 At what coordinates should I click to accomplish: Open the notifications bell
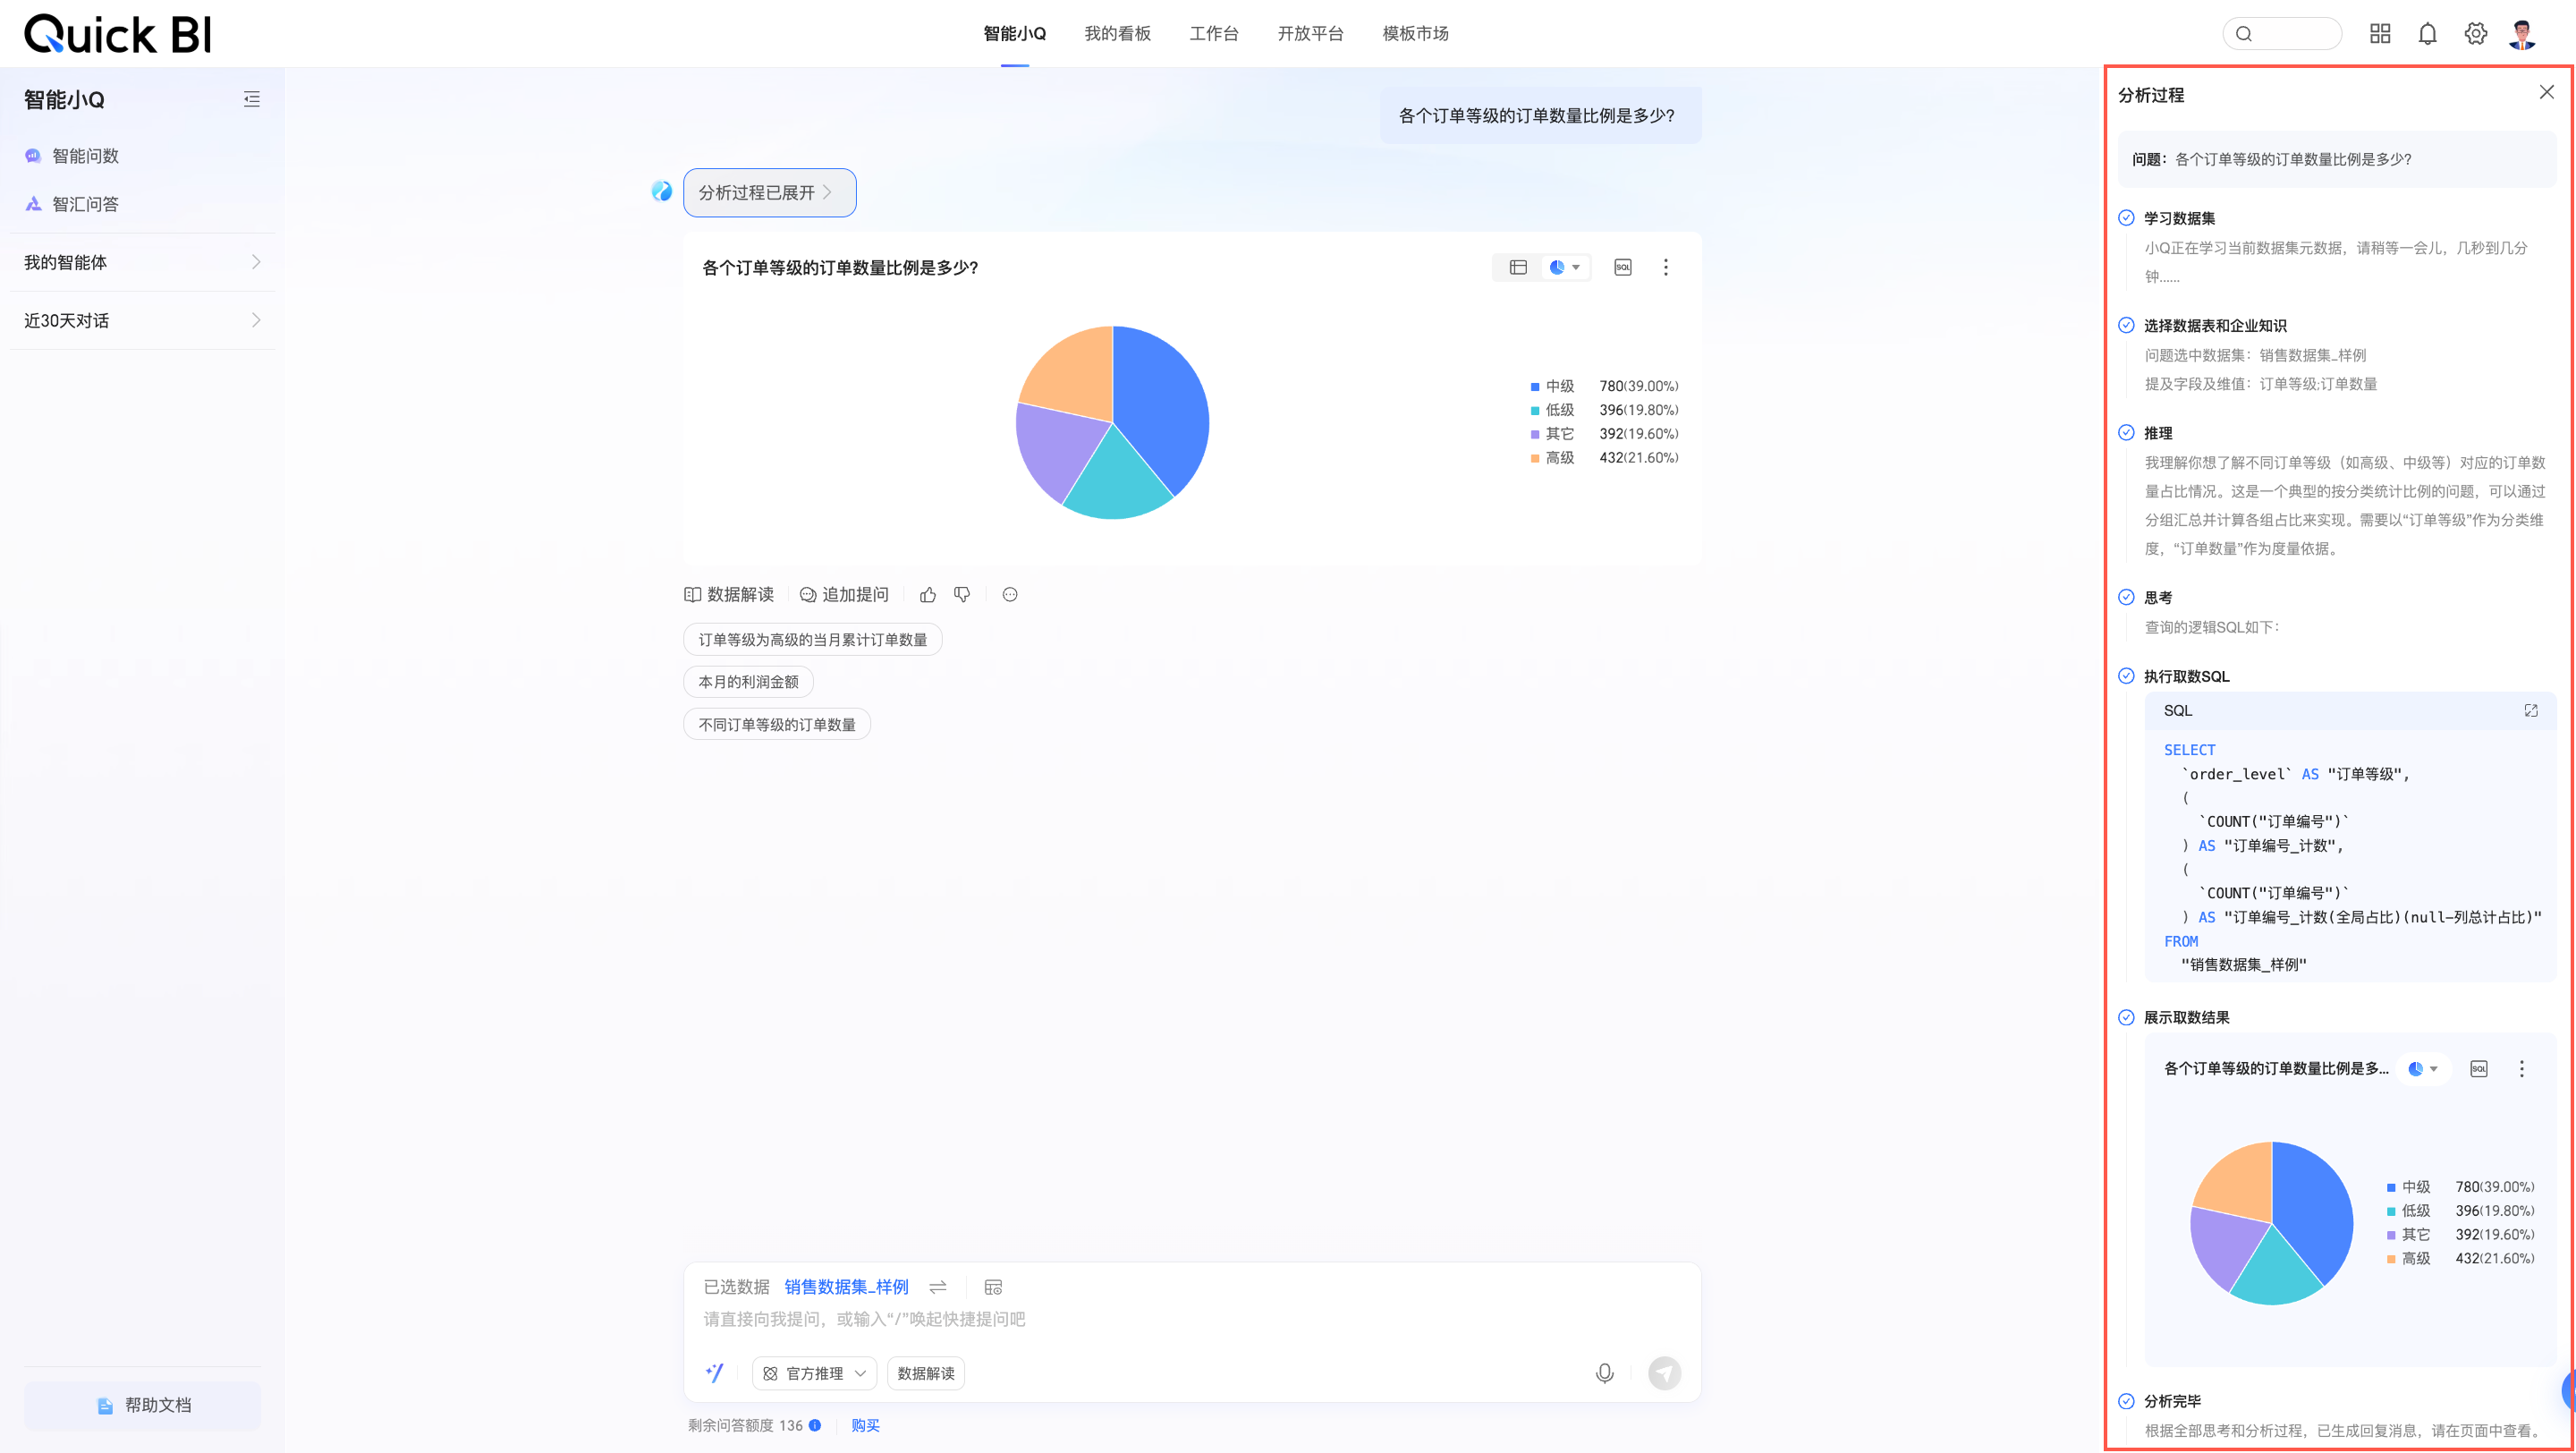pyautogui.click(x=2428, y=34)
